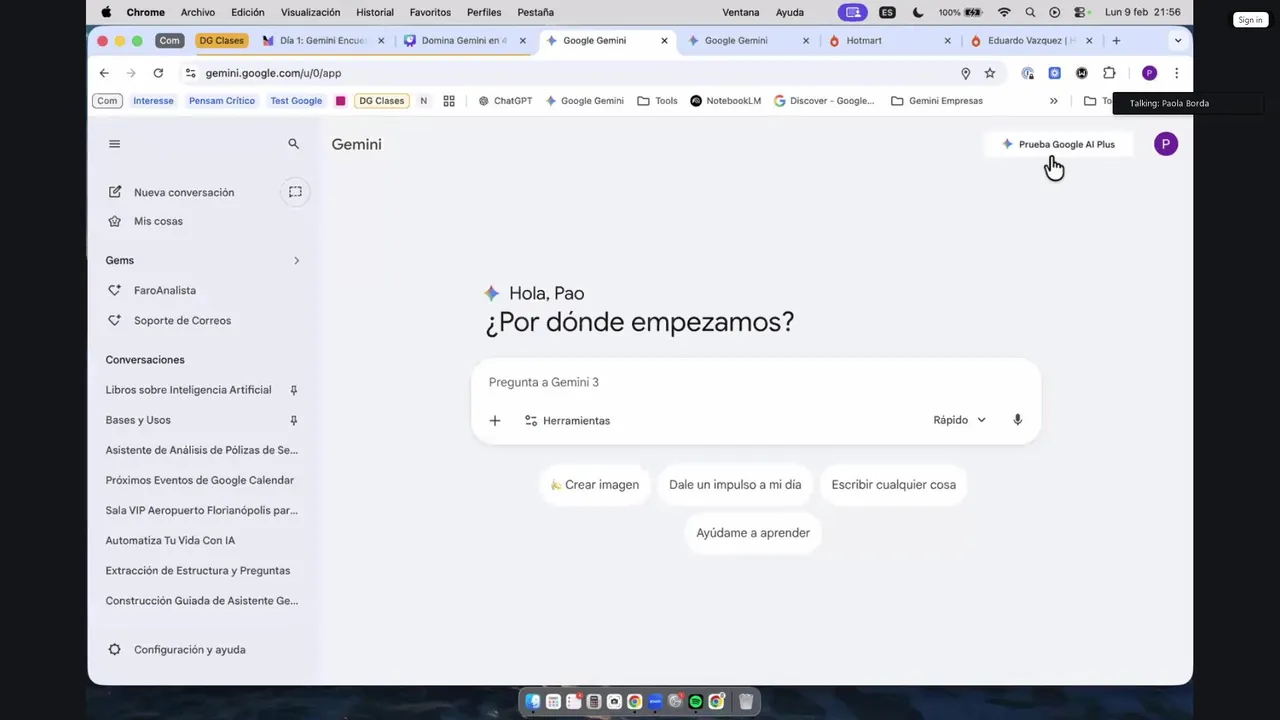Click the temporary chat dashed-square icon
1280x720 pixels.
click(295, 192)
